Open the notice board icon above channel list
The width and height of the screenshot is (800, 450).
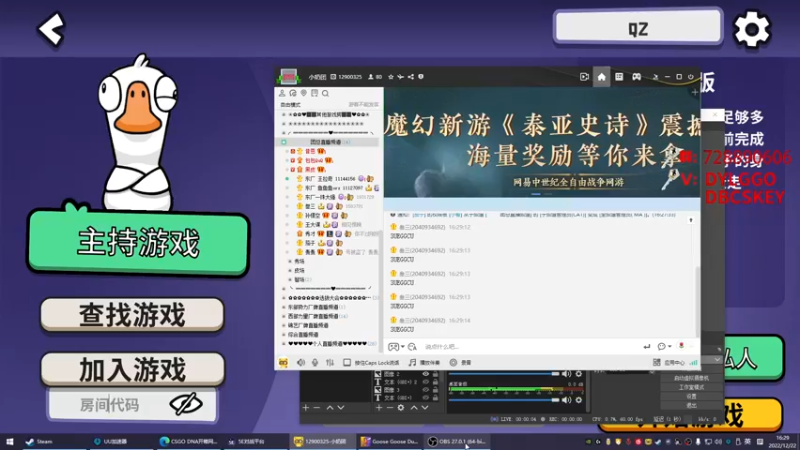tap(314, 93)
